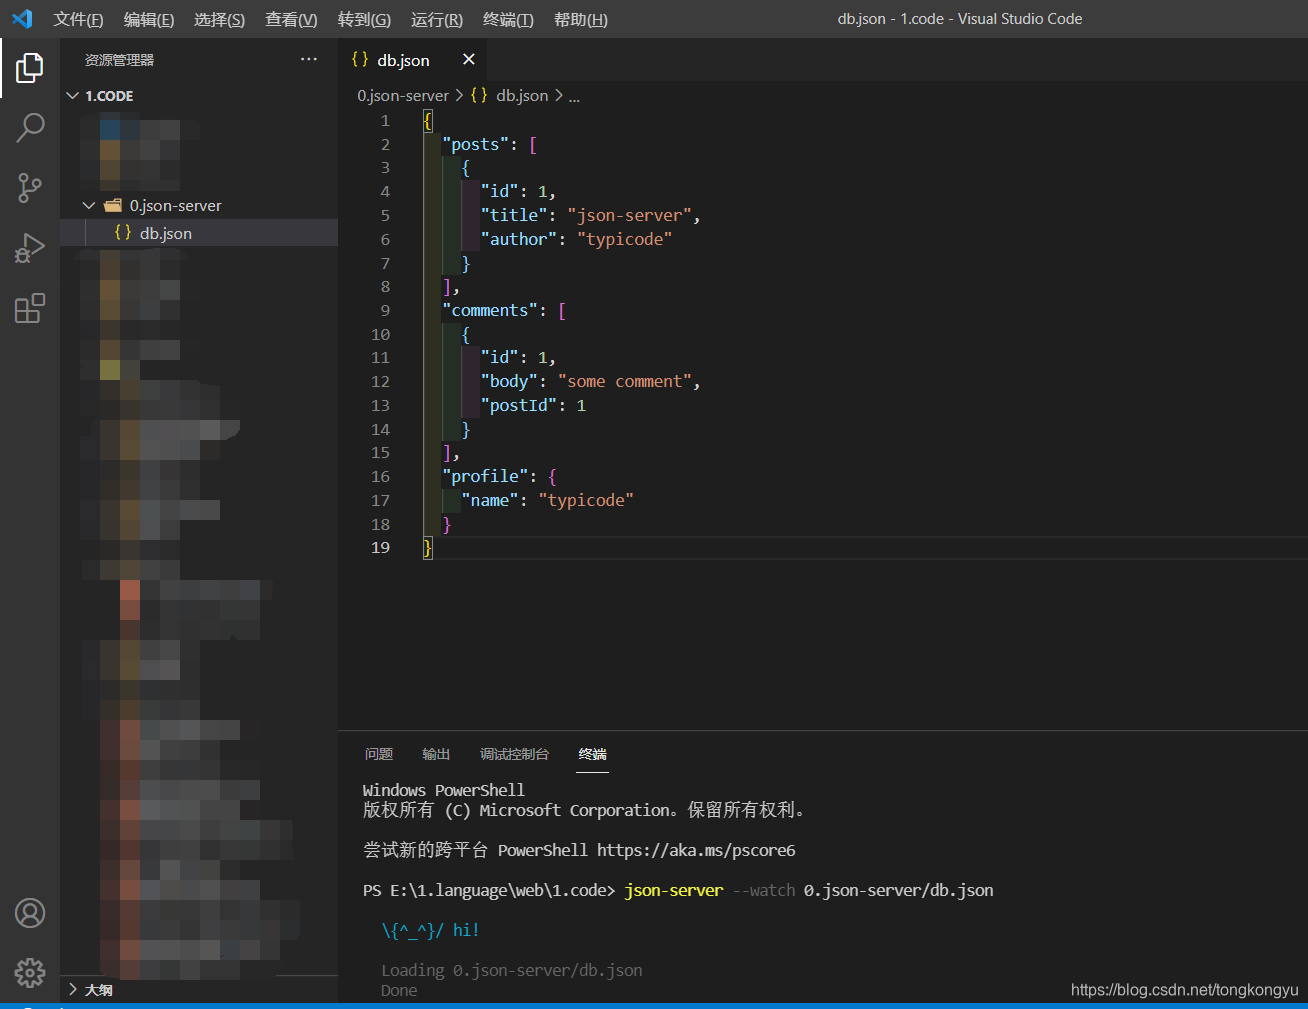Screen dimensions: 1308x1009
Task: Click the braces icon of db.json in explorer
Action: coord(123,232)
